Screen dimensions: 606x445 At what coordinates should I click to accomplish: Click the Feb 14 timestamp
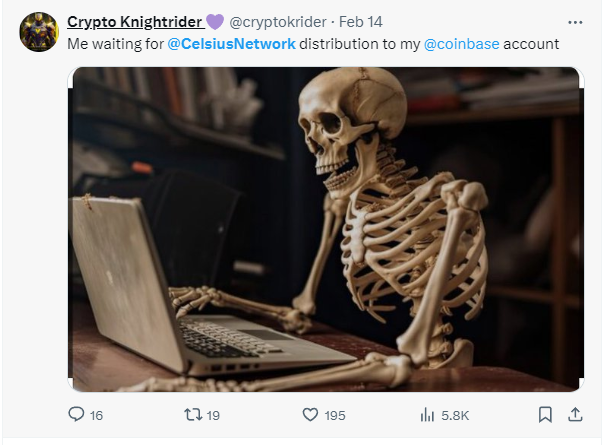coord(361,22)
